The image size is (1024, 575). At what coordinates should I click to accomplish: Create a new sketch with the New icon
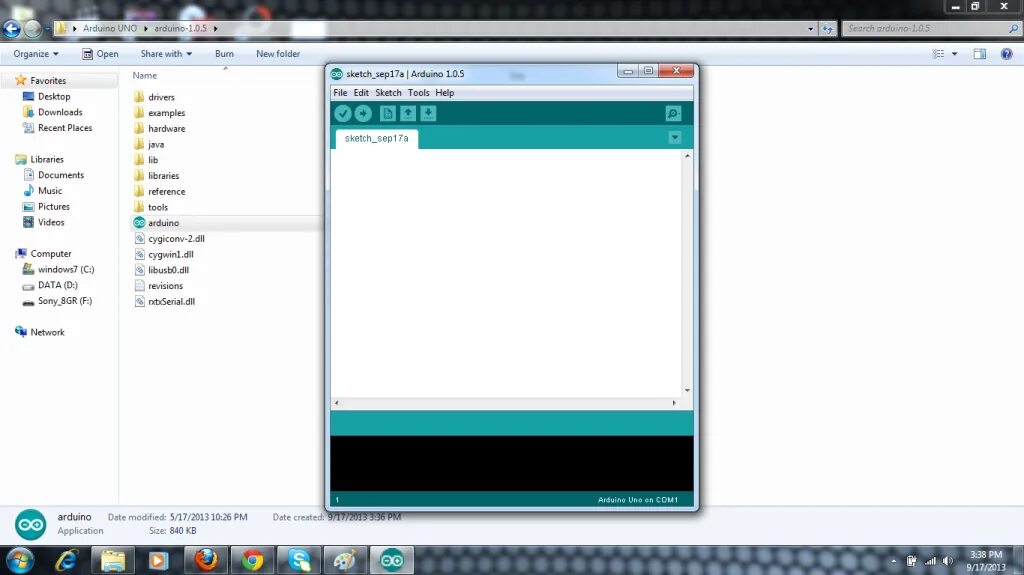point(387,114)
